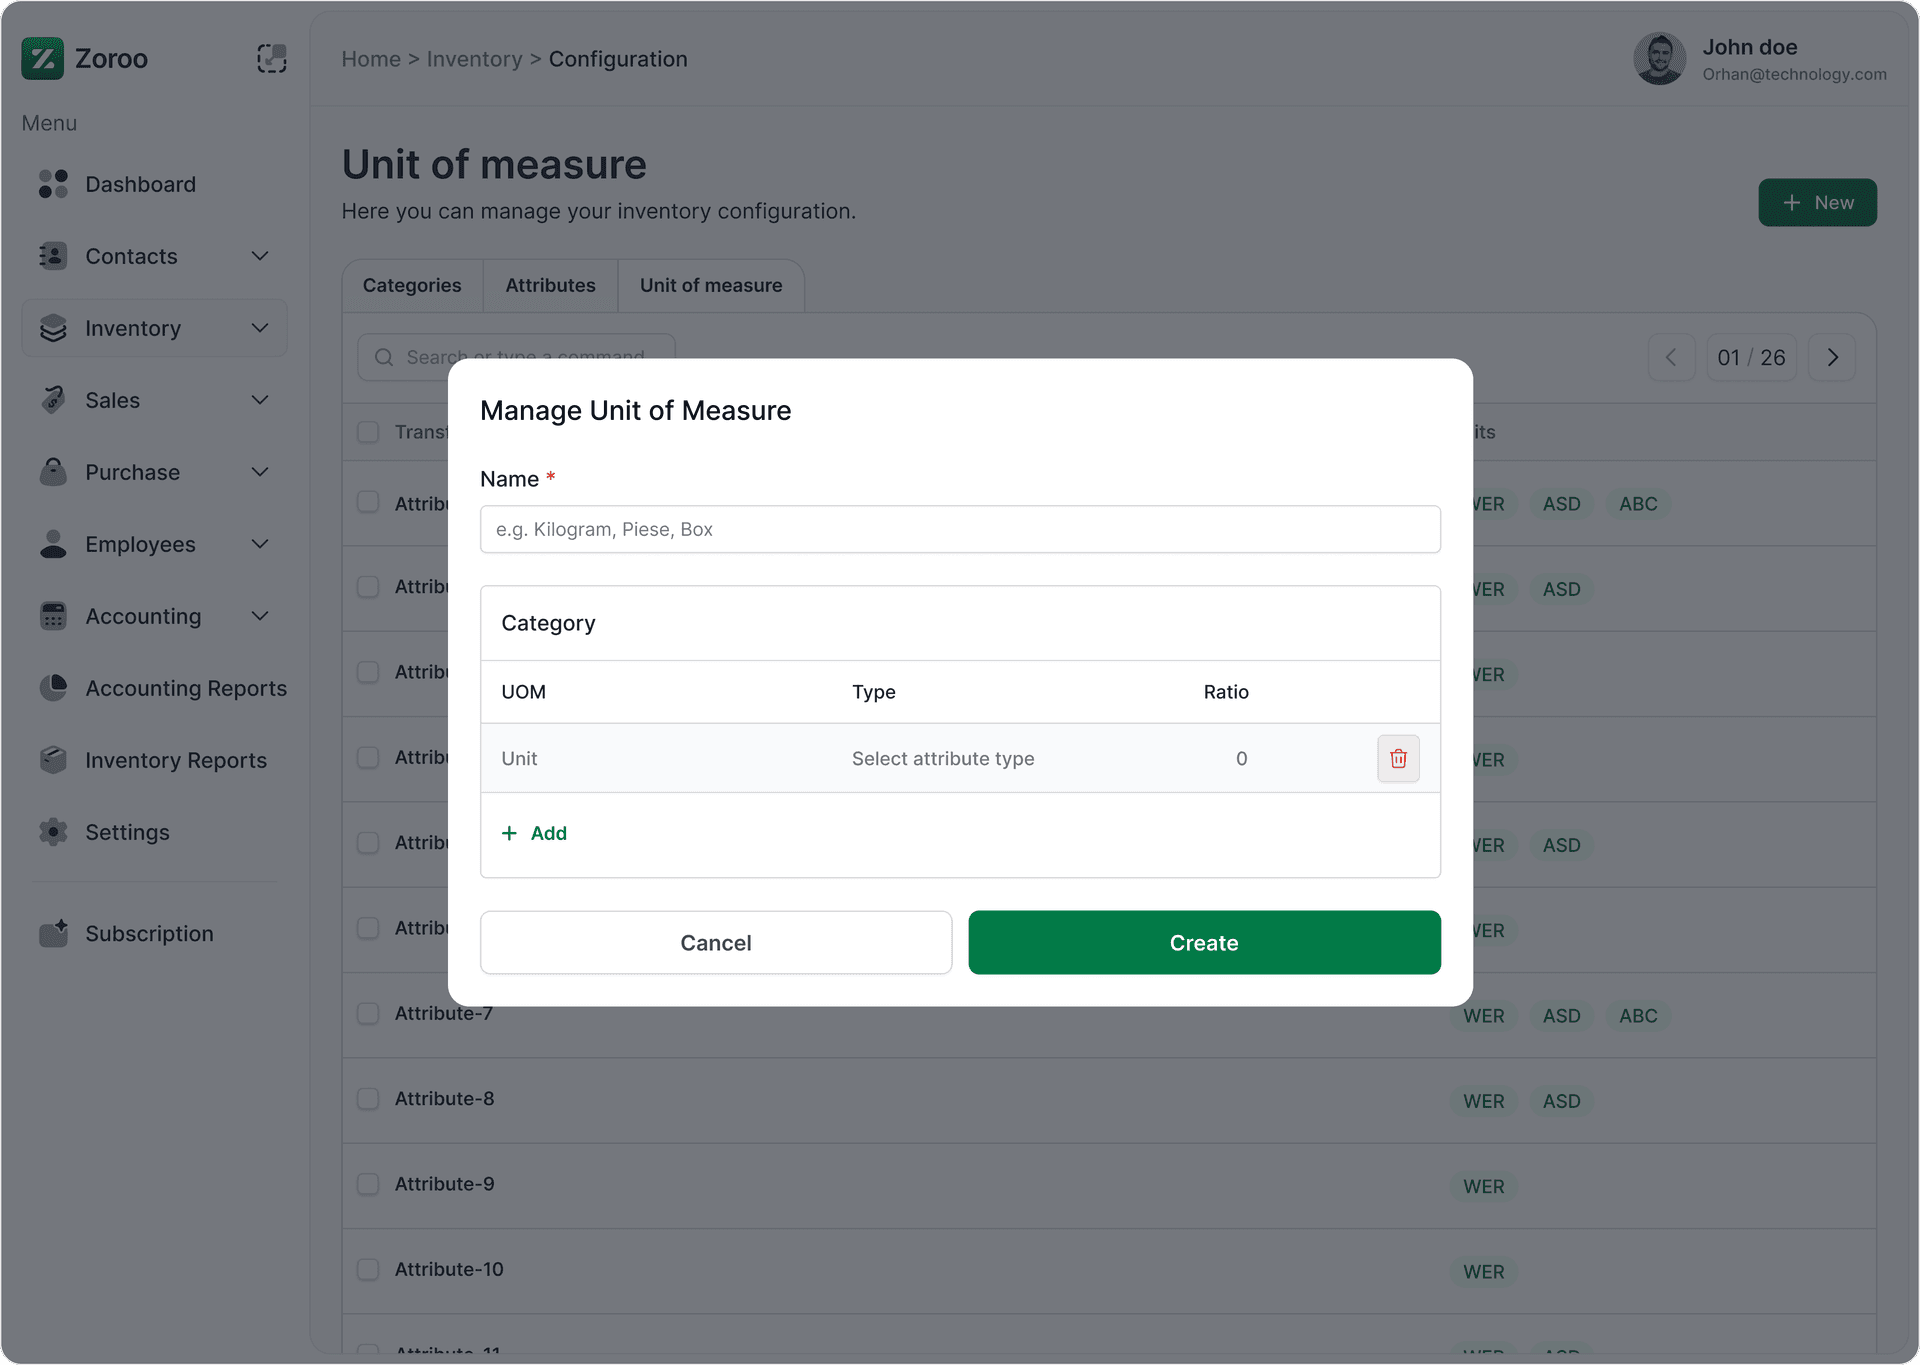Screen dimensions: 1920x1365
Task: Open Settings gear icon in sidebar
Action: click(x=53, y=832)
